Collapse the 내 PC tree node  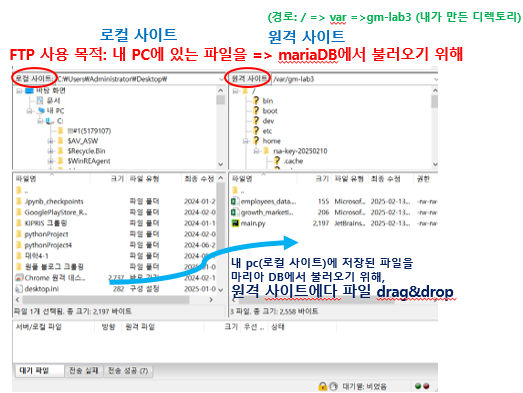(30, 111)
